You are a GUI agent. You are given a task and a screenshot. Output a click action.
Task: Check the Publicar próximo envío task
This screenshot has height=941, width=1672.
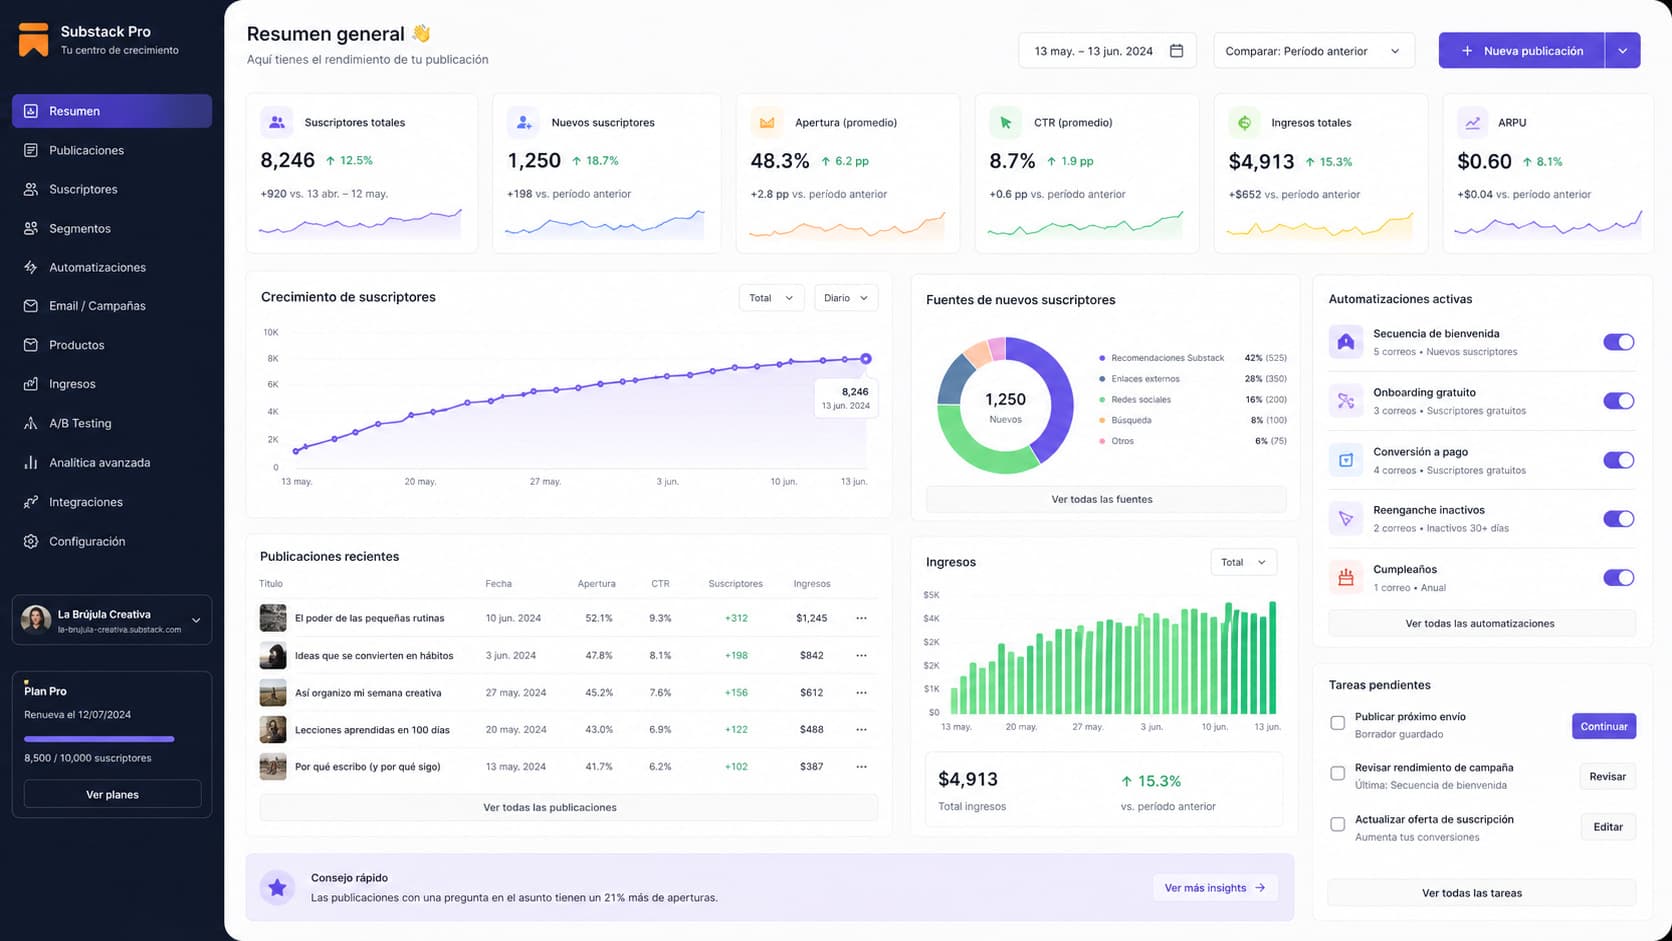tap(1337, 722)
